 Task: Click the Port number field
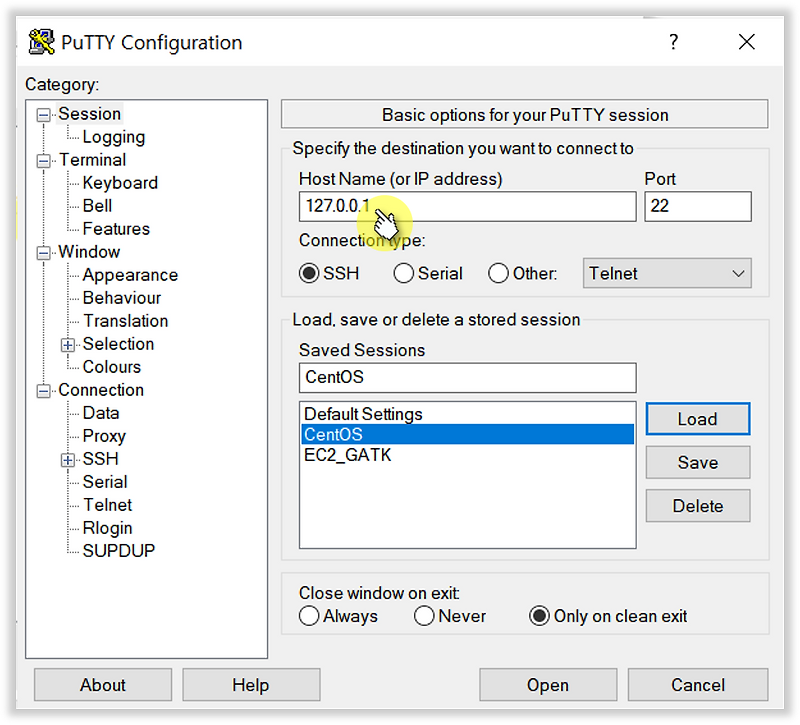click(697, 206)
